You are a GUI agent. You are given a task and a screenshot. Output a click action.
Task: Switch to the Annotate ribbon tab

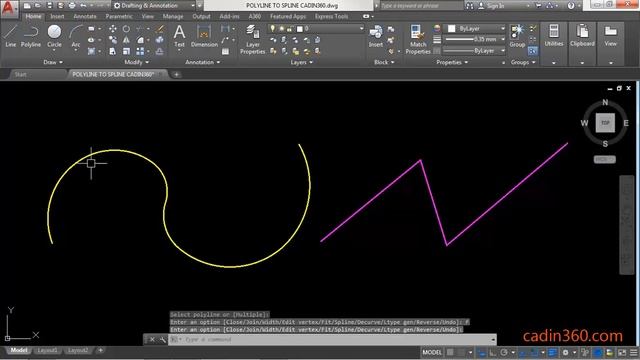[85, 16]
